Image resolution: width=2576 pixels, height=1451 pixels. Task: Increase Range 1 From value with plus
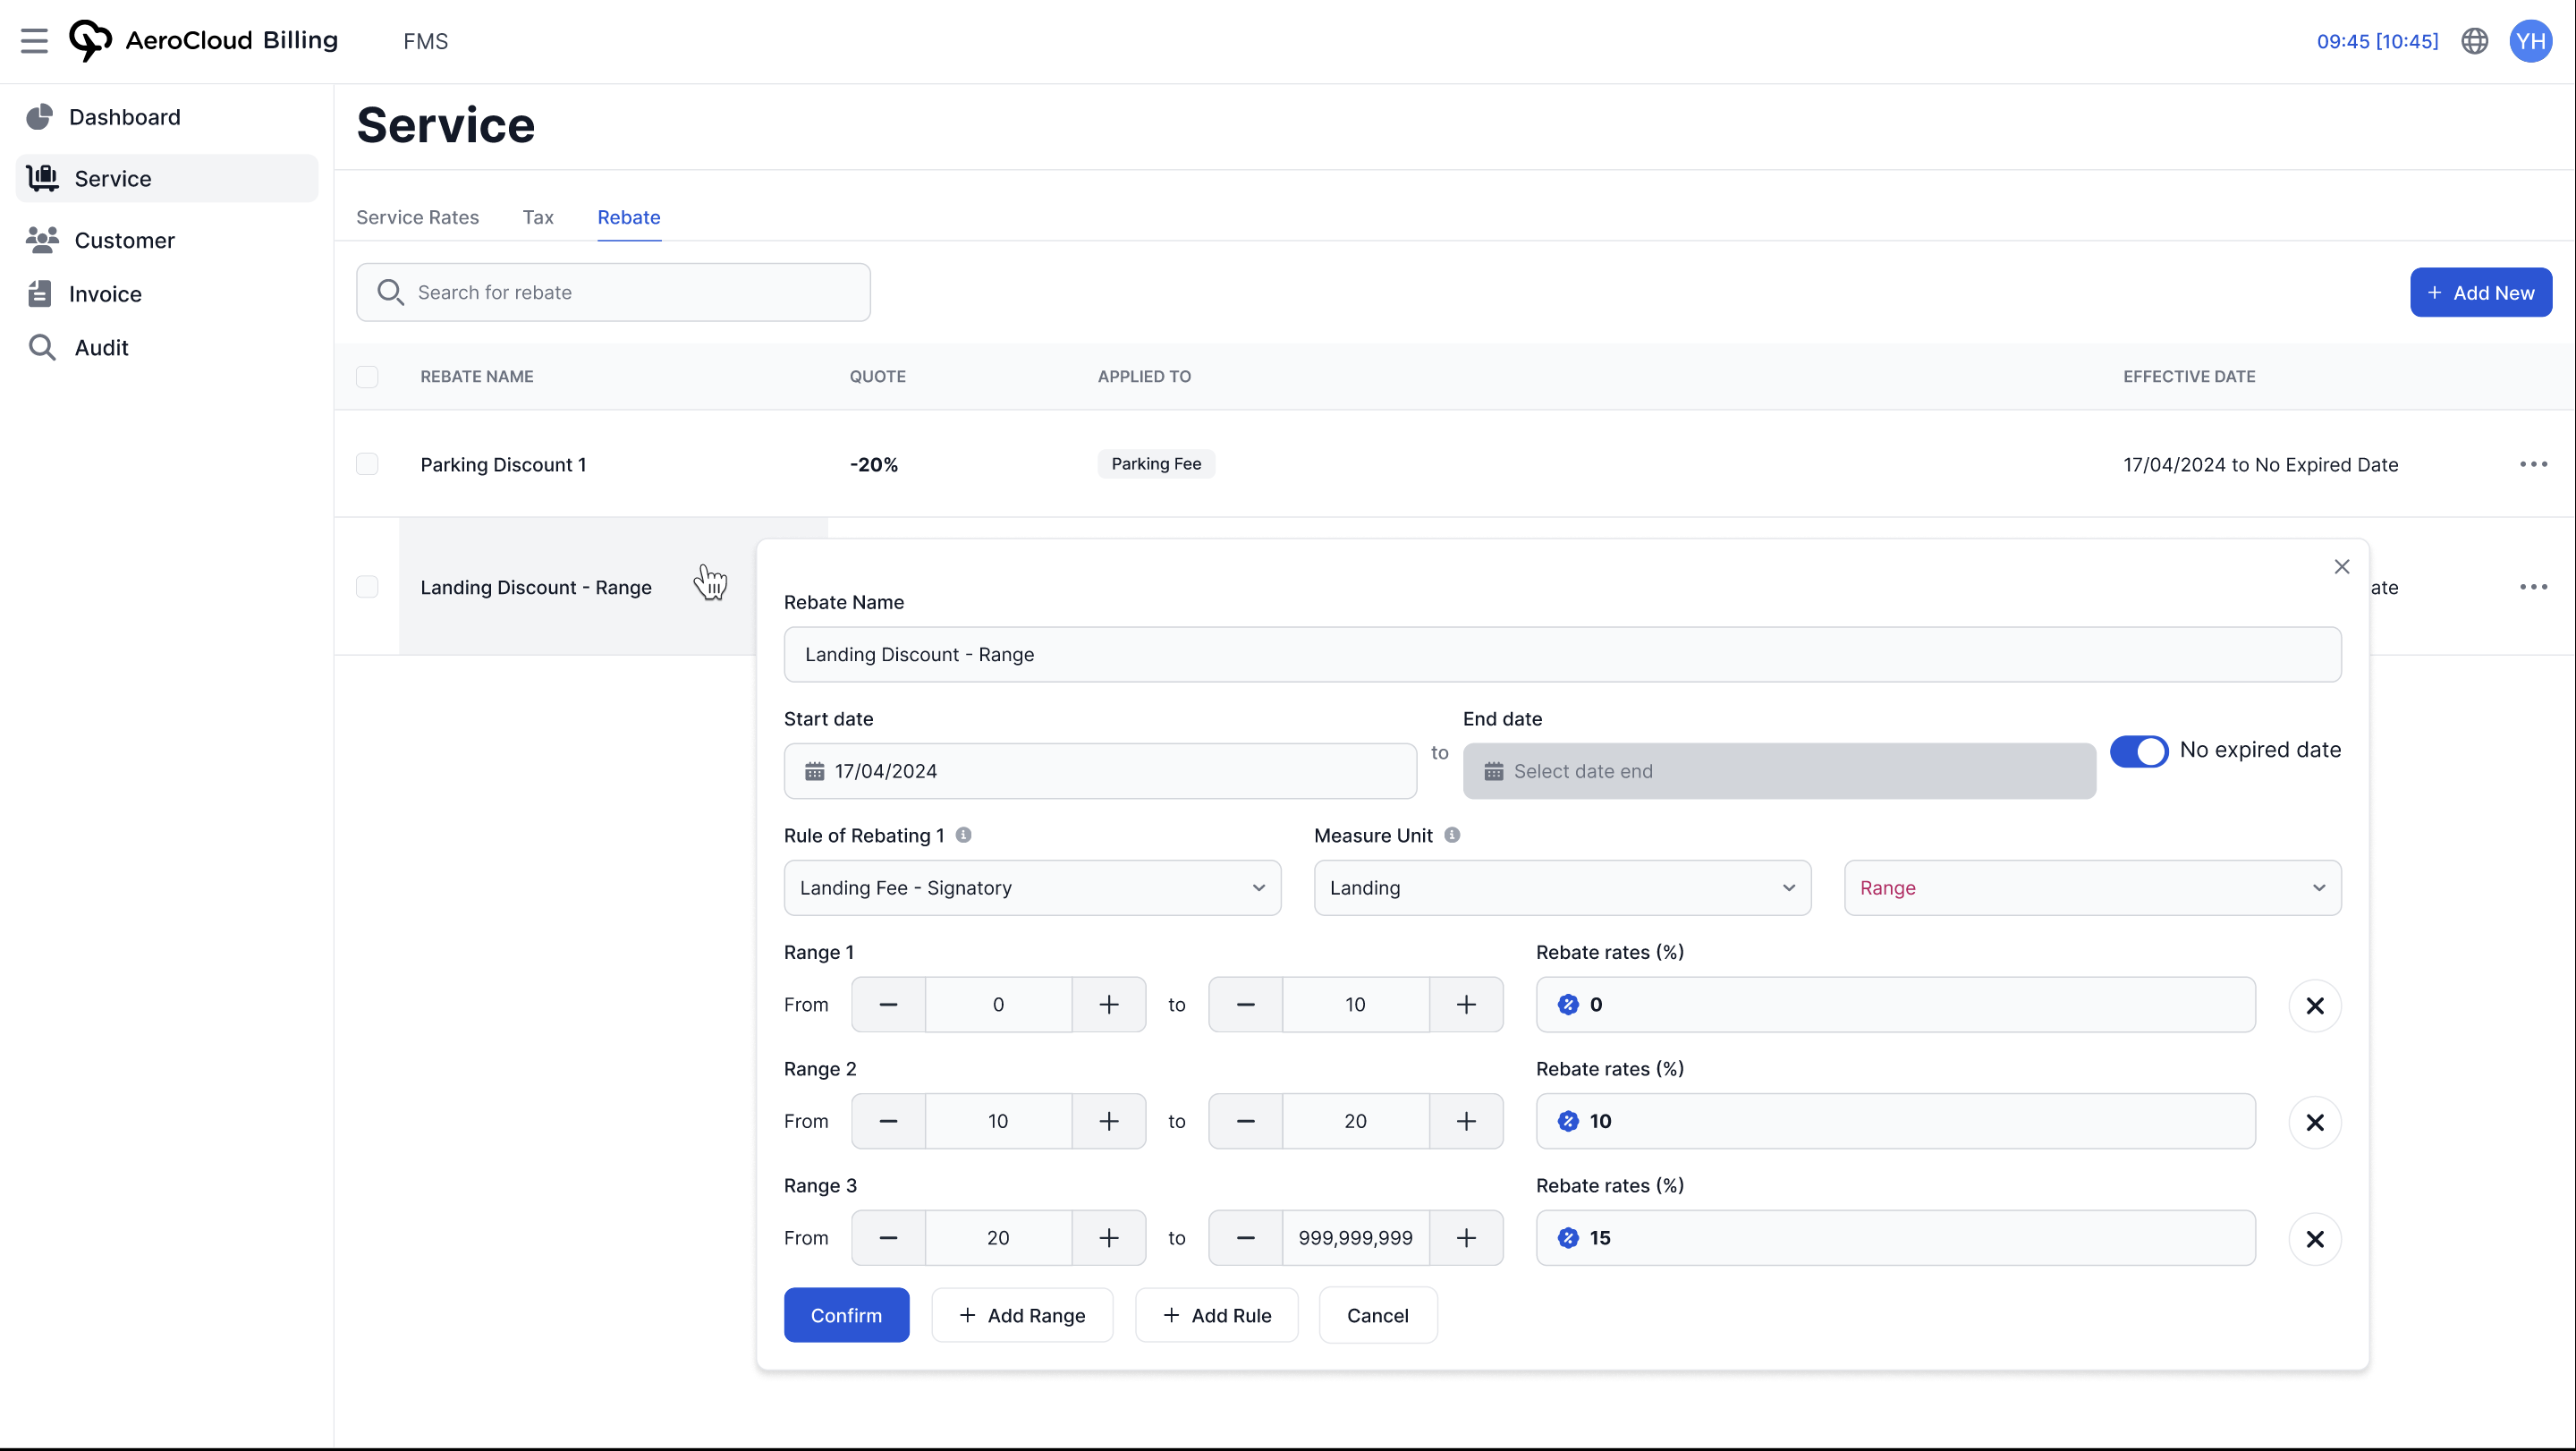tap(1108, 1005)
